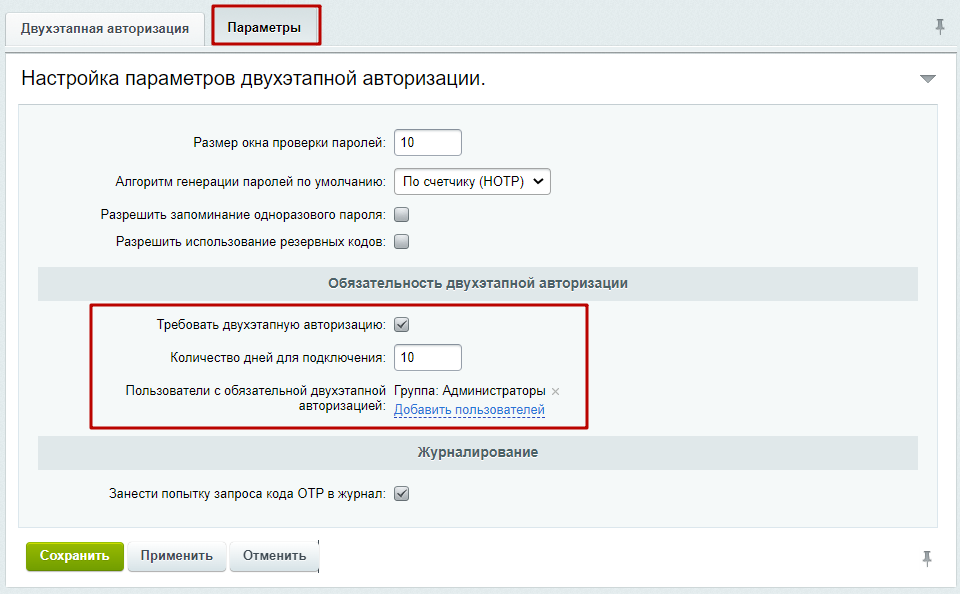
Task: Open the Добавить пользователей link
Action: [x=469, y=410]
